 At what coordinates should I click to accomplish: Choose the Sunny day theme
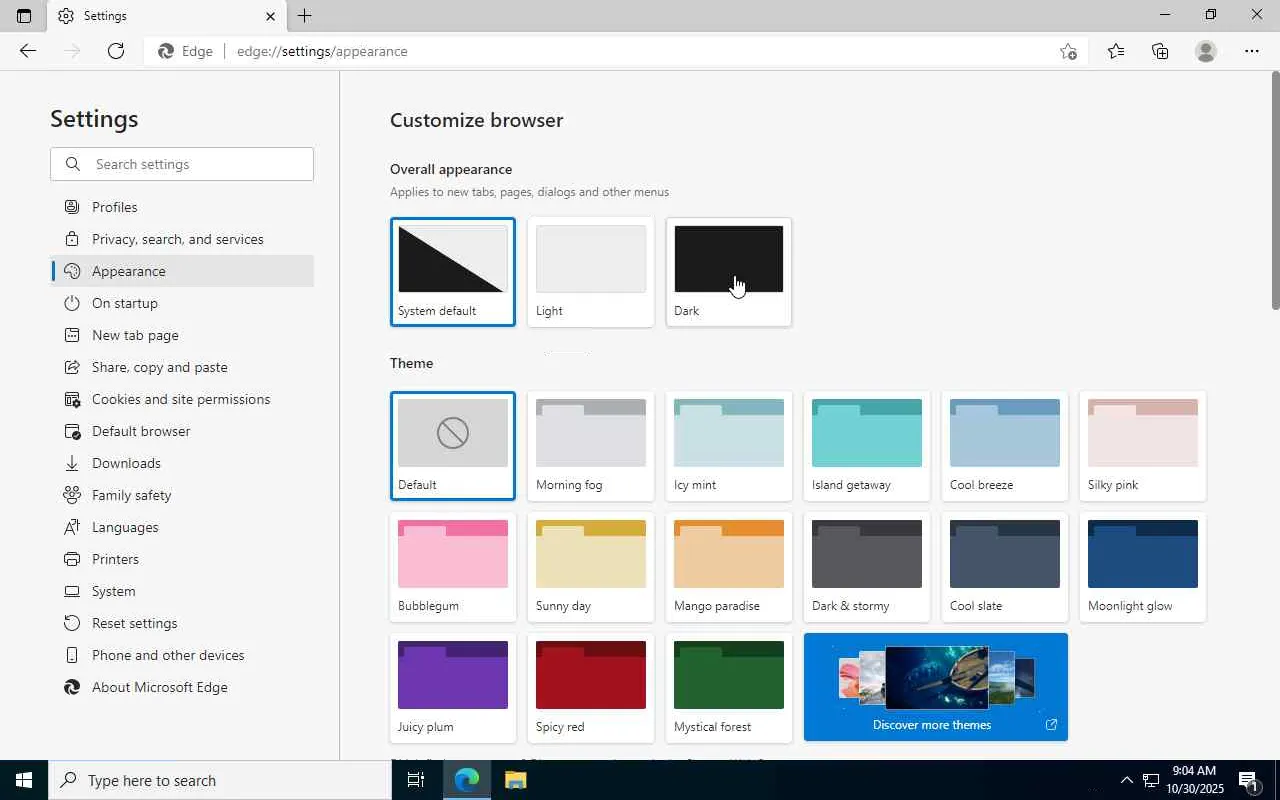pyautogui.click(x=591, y=567)
